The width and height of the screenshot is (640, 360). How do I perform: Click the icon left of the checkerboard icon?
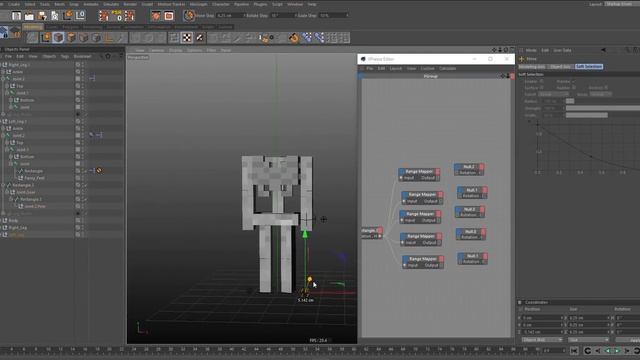[174, 38]
